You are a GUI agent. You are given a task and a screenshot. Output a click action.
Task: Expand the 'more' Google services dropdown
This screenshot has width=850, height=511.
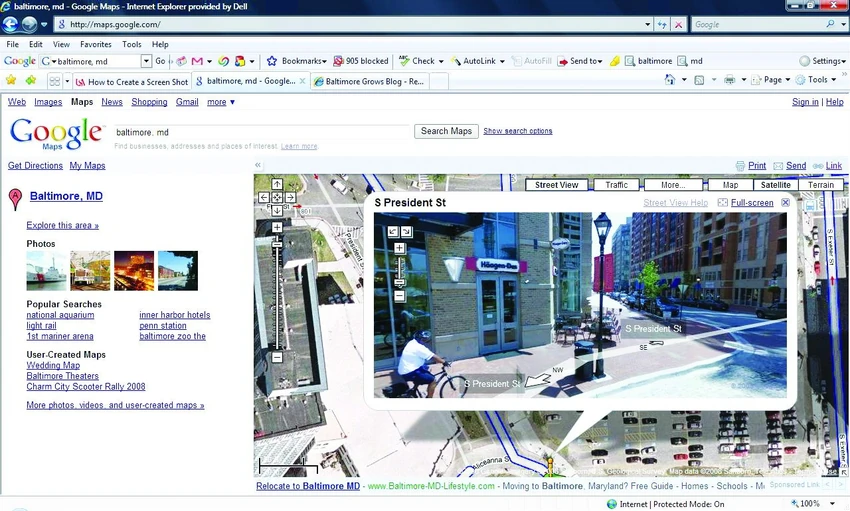pos(221,102)
